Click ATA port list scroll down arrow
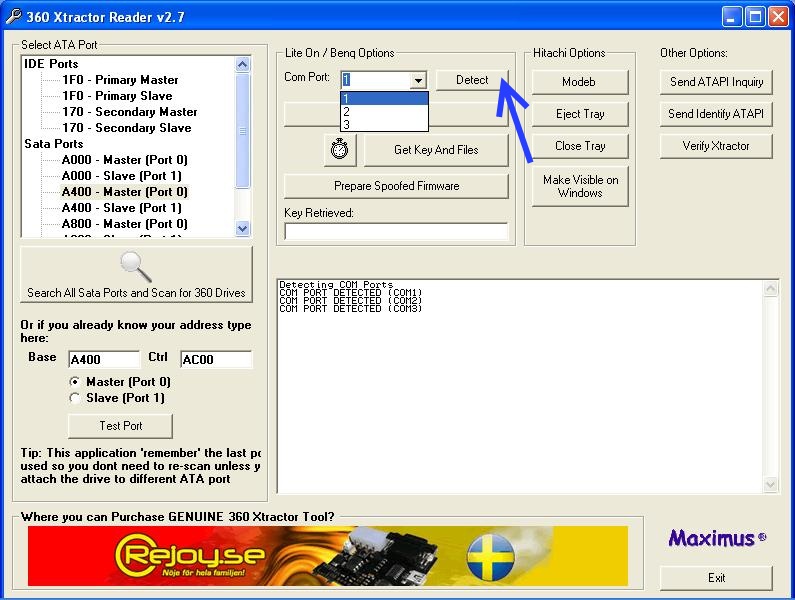 click(x=242, y=228)
